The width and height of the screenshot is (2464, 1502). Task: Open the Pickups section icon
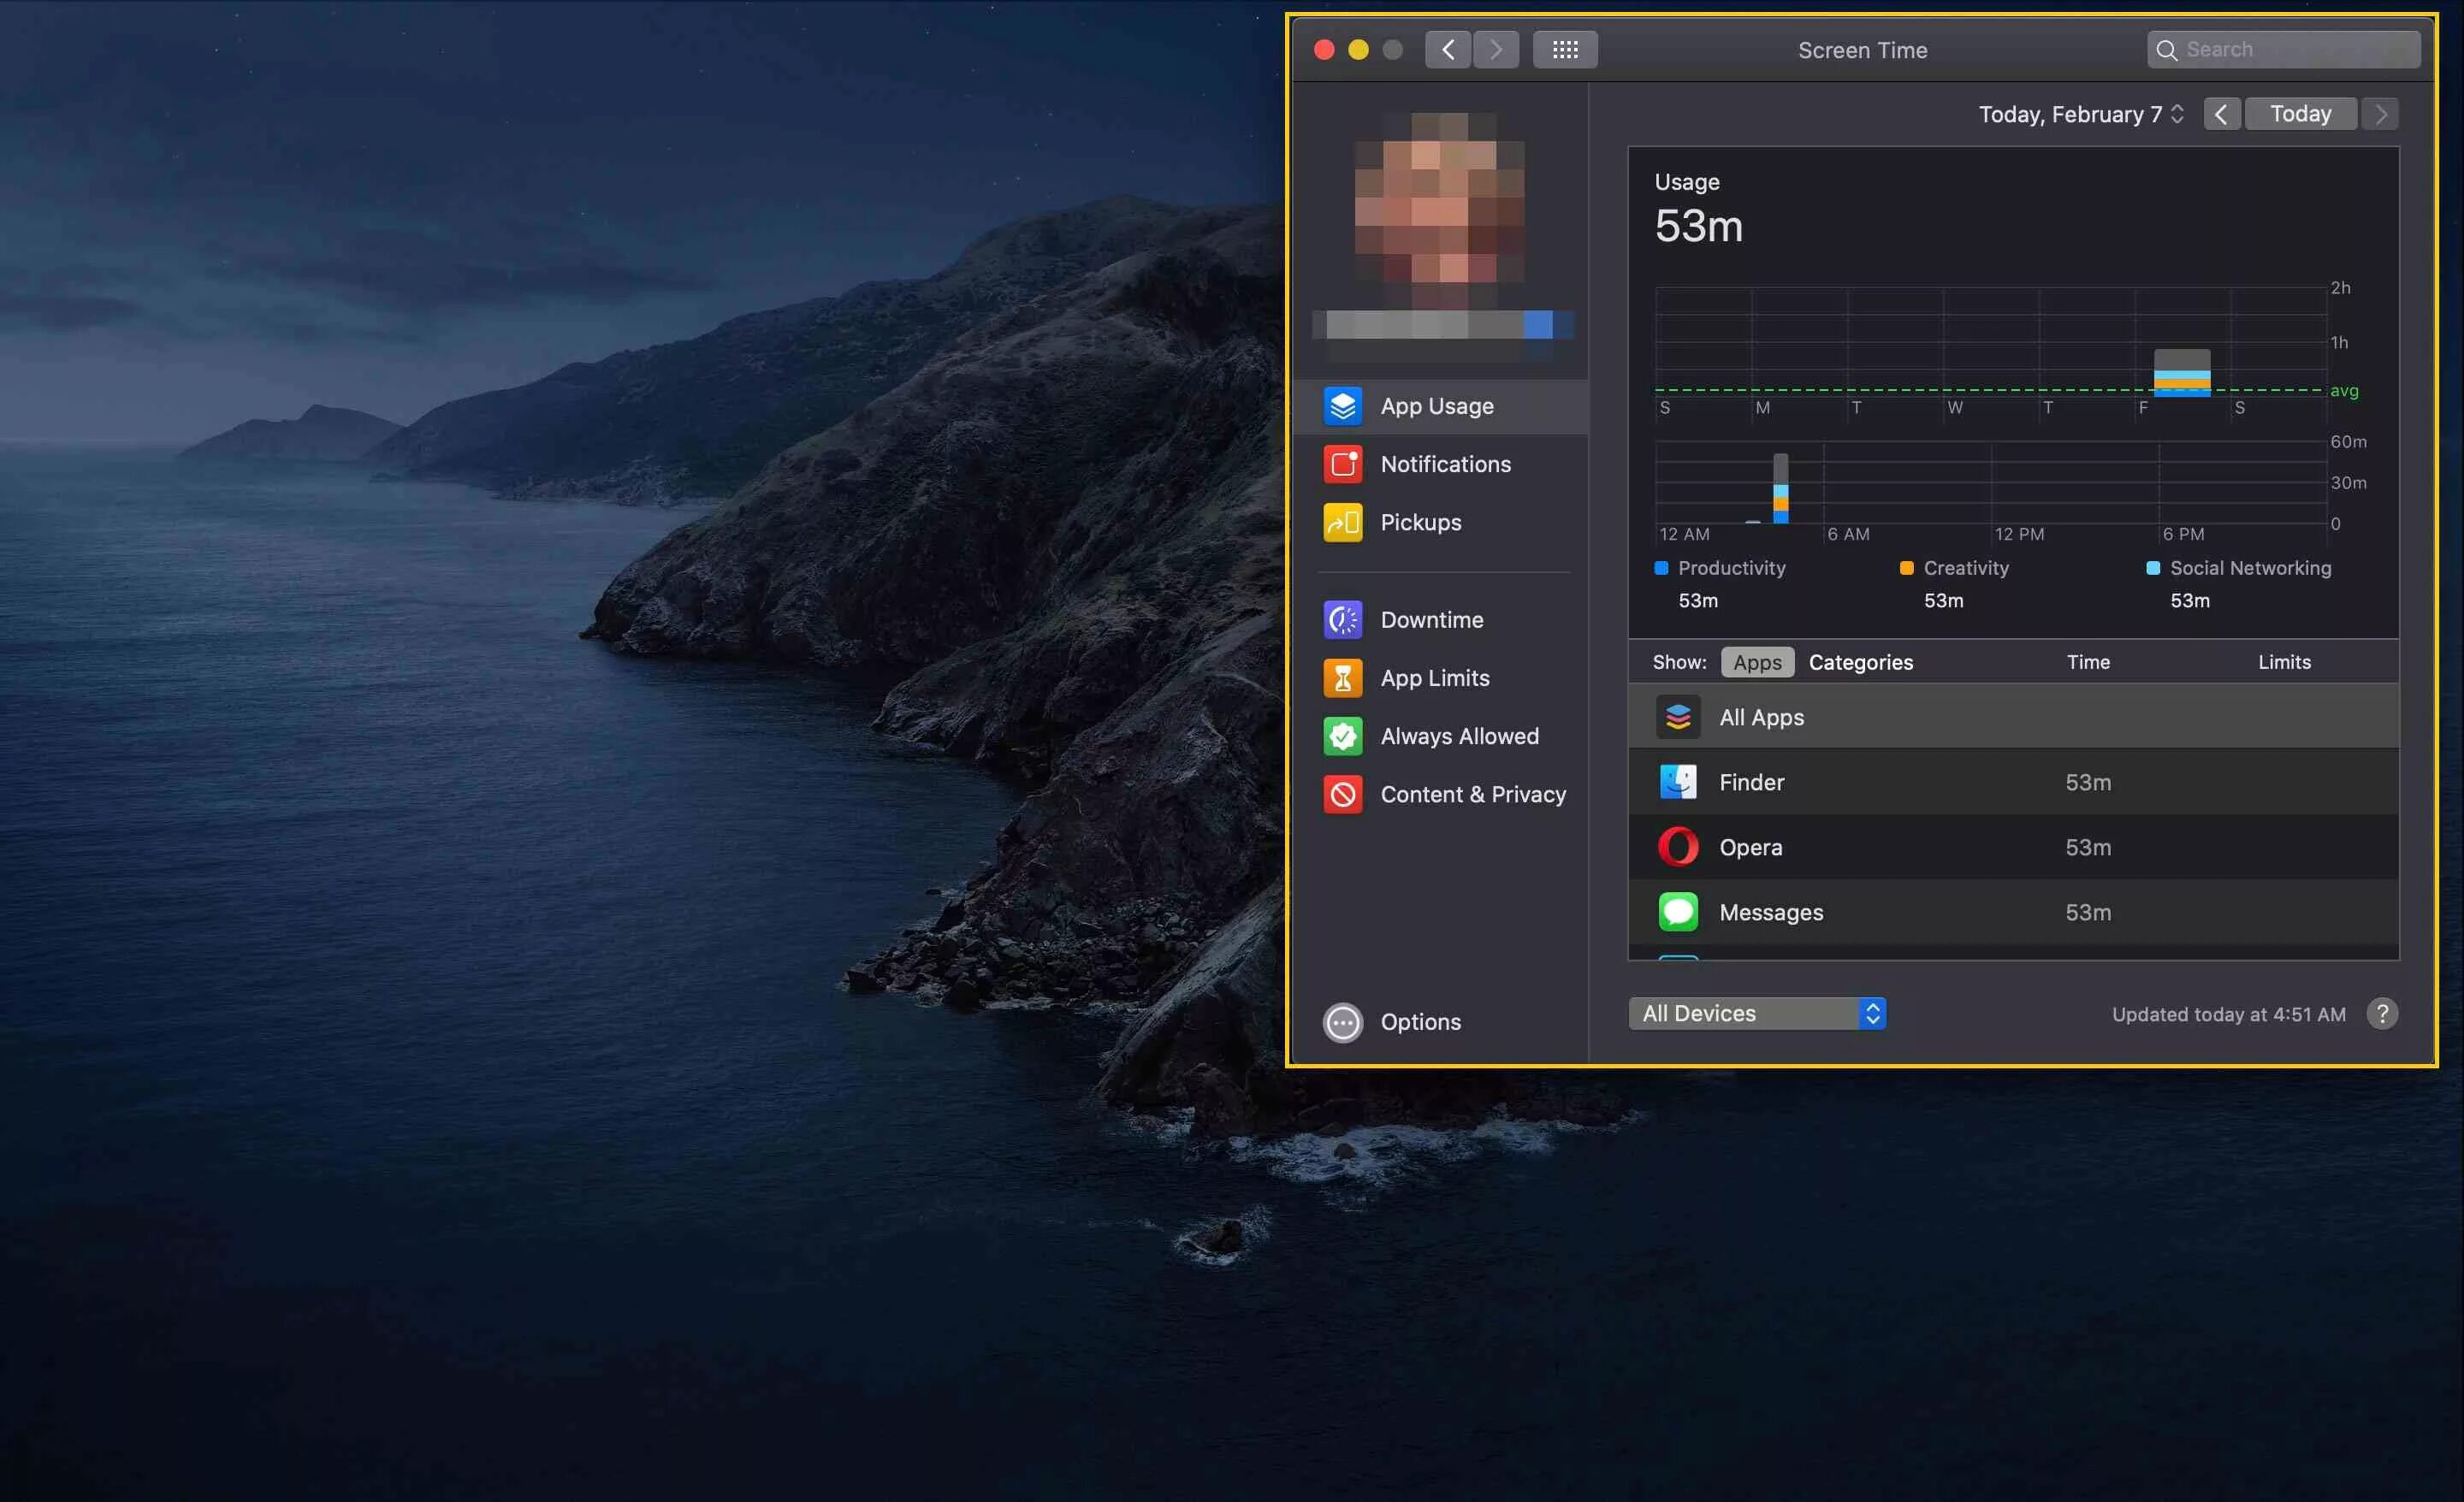coord(1342,522)
